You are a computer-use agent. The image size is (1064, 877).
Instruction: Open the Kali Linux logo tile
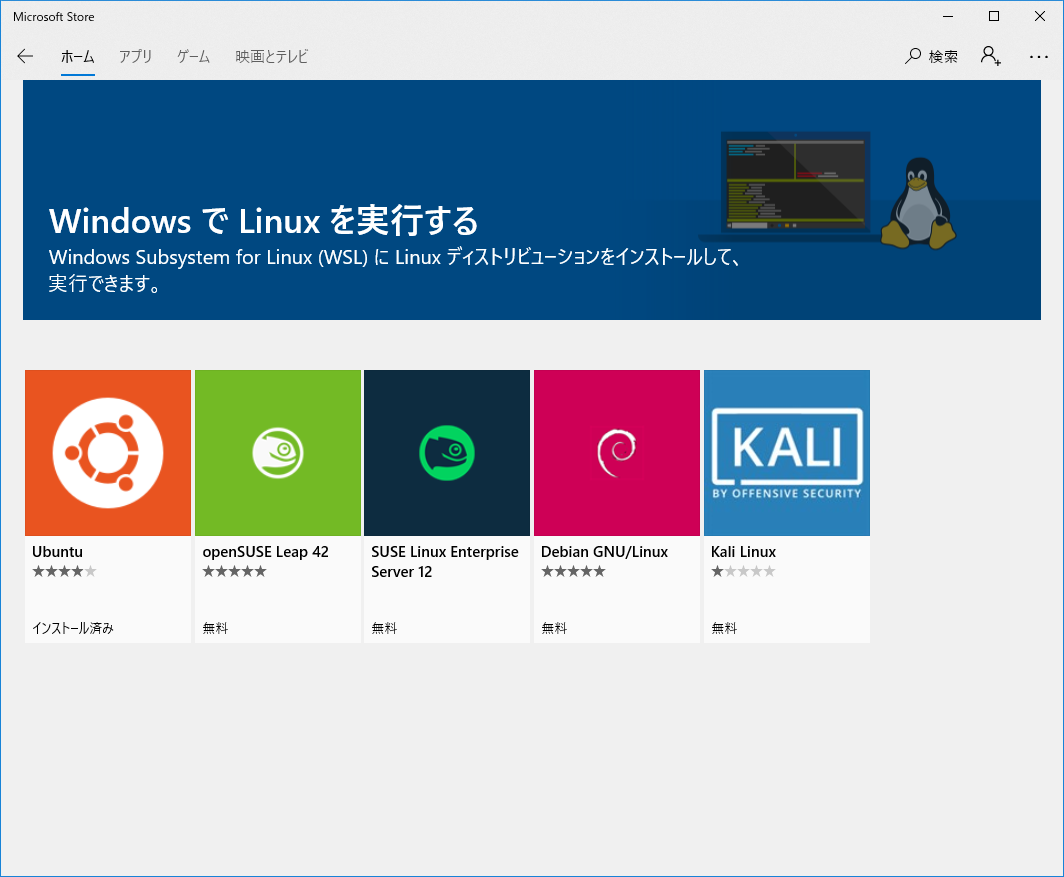pyautogui.click(x=787, y=453)
